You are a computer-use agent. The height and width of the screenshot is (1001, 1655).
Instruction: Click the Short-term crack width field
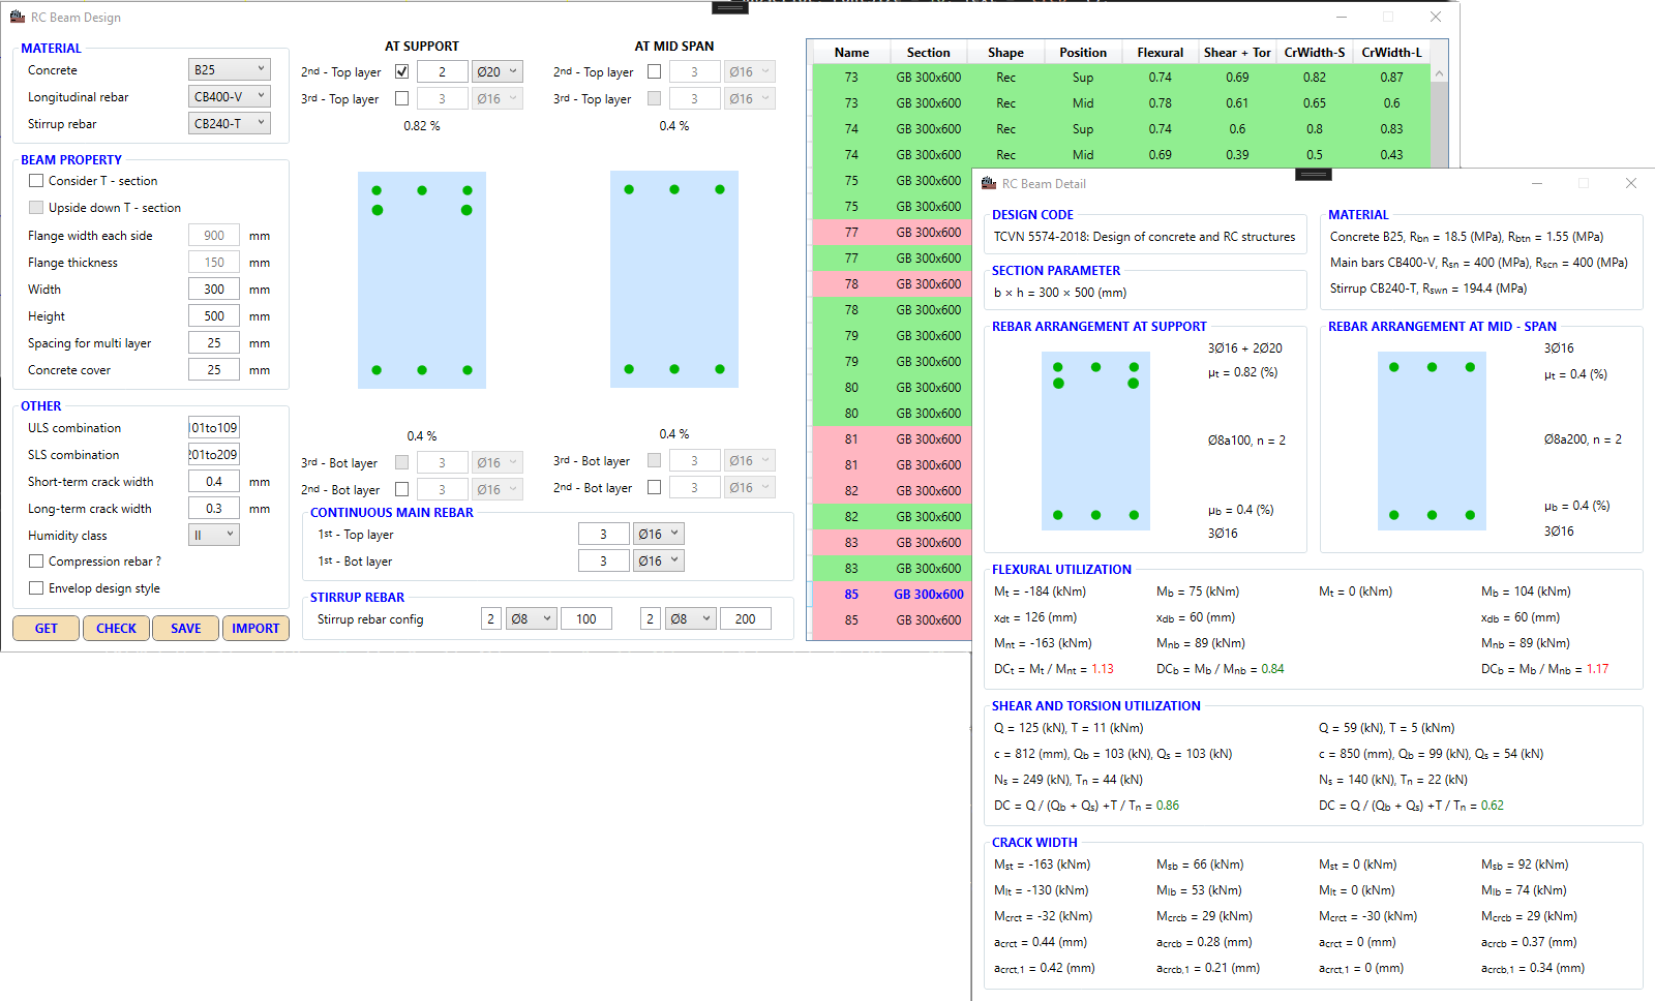[214, 482]
